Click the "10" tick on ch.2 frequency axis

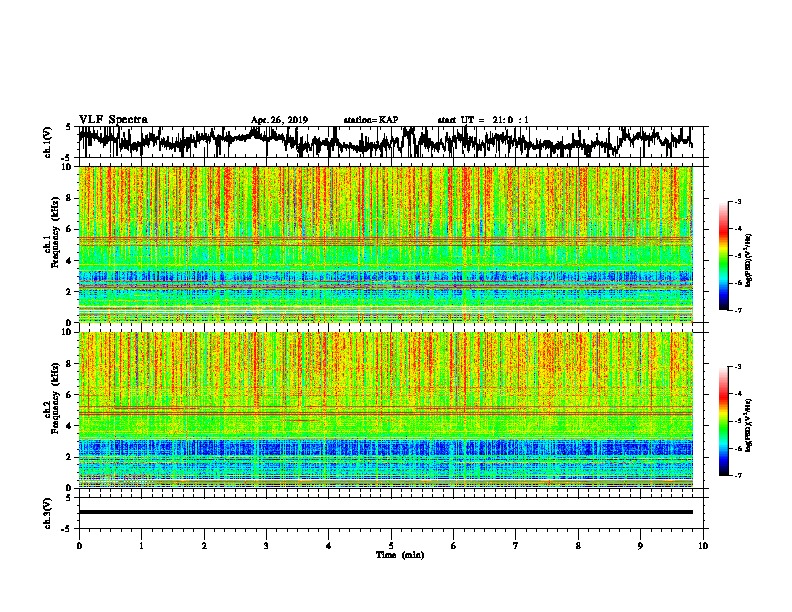pyautogui.click(x=68, y=332)
